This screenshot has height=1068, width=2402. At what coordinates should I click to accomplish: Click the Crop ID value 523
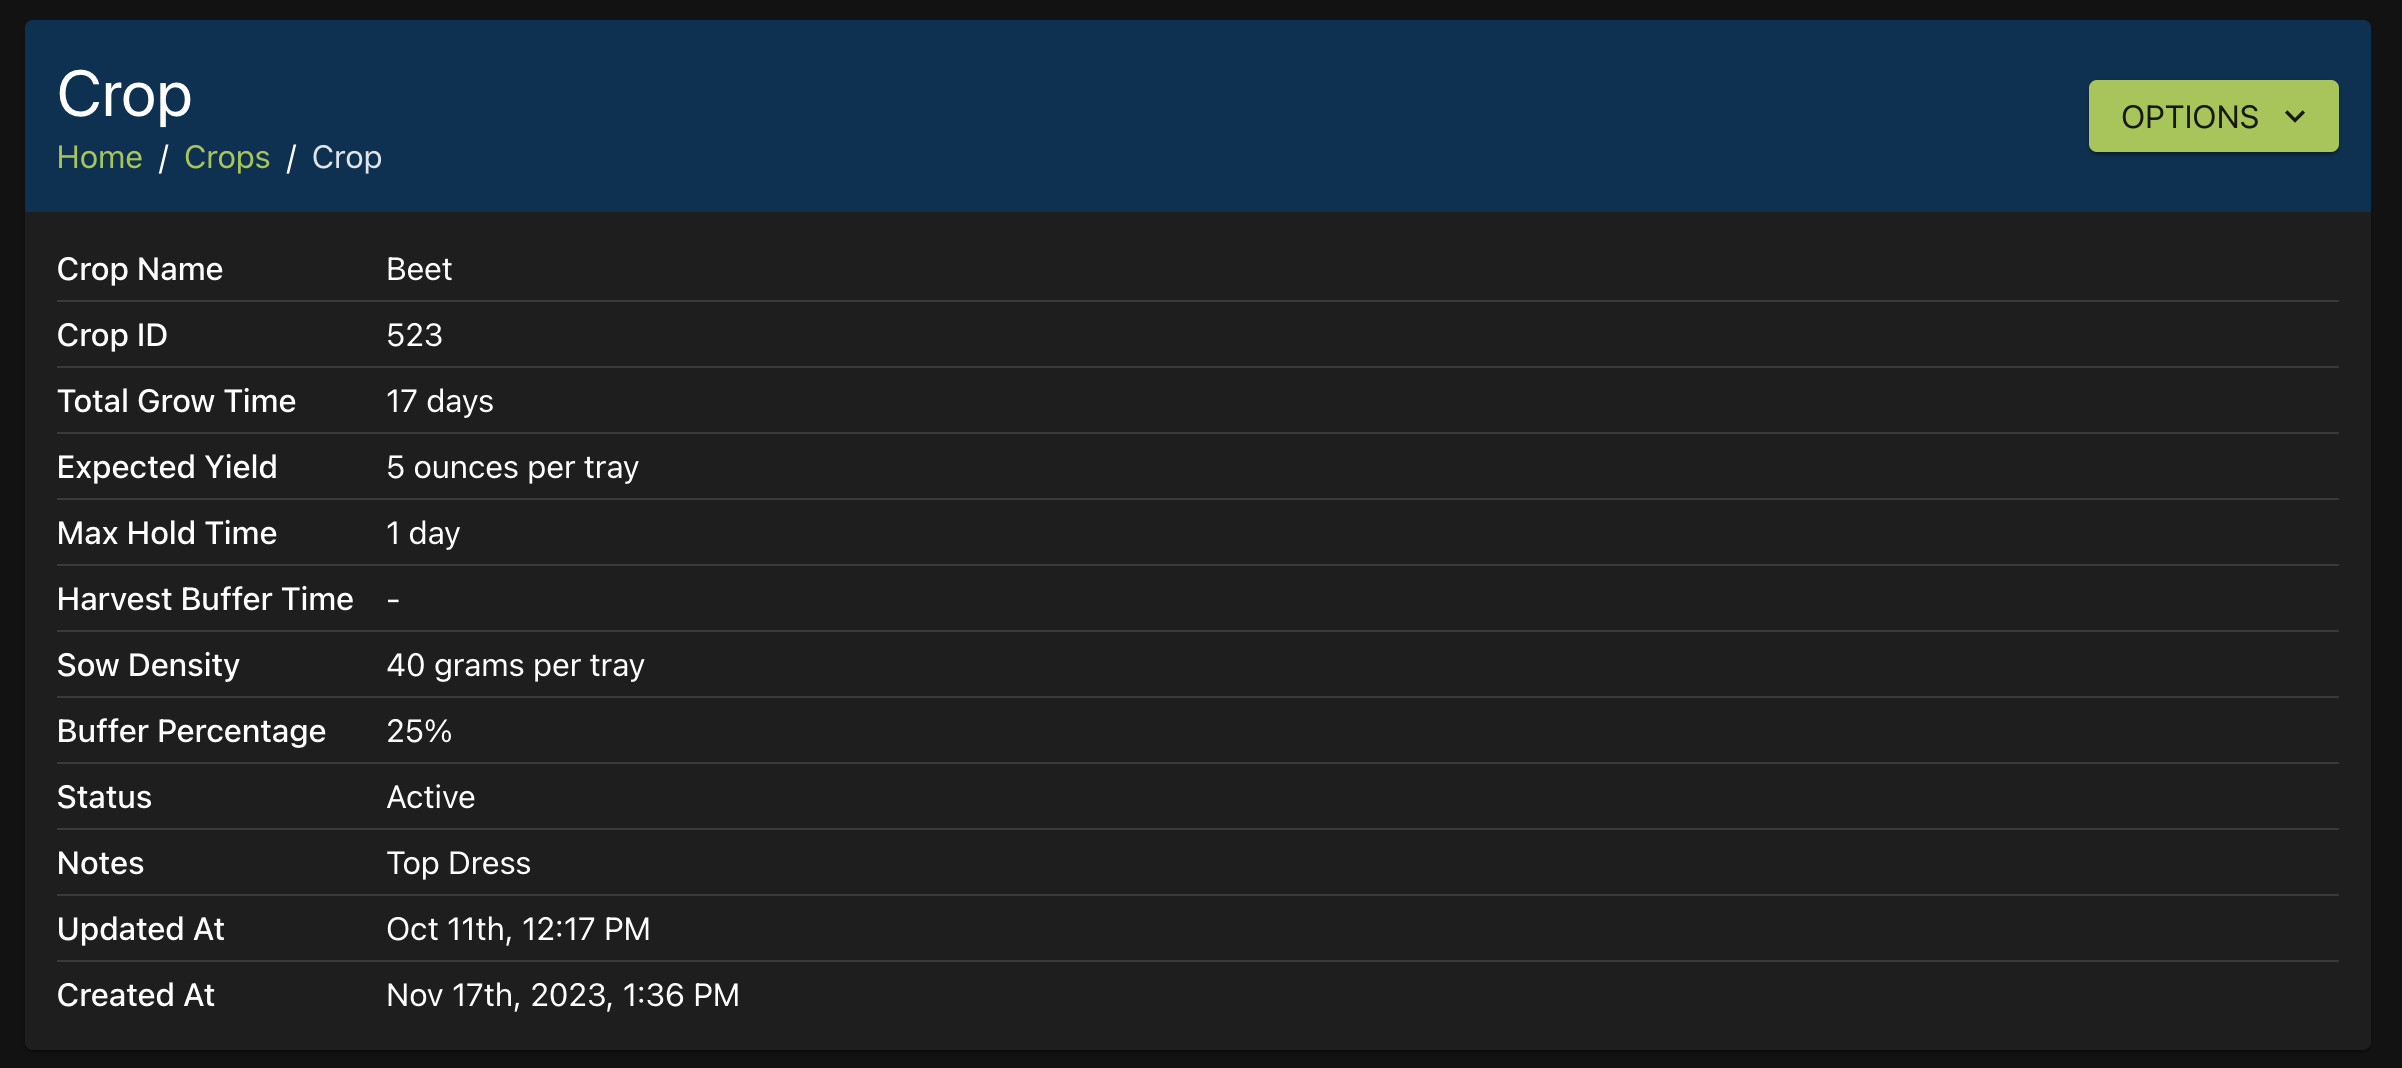pyautogui.click(x=414, y=335)
